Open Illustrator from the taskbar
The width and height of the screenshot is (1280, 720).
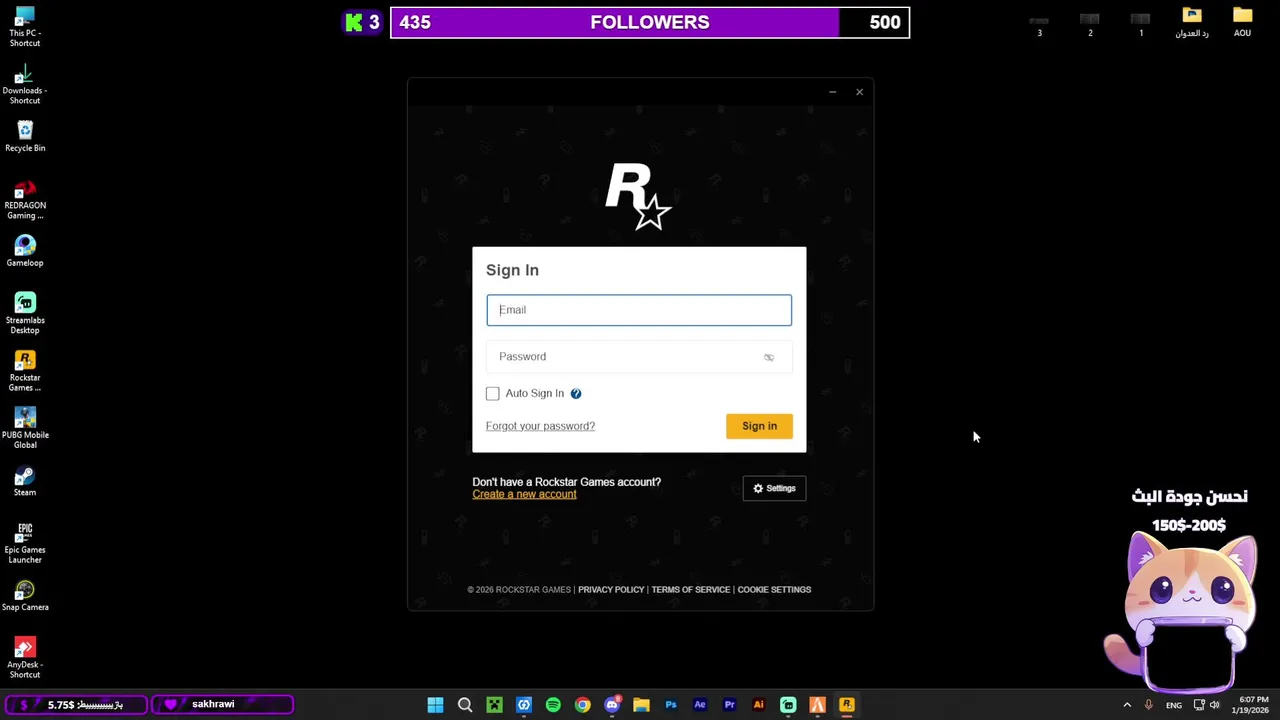pyautogui.click(x=758, y=705)
